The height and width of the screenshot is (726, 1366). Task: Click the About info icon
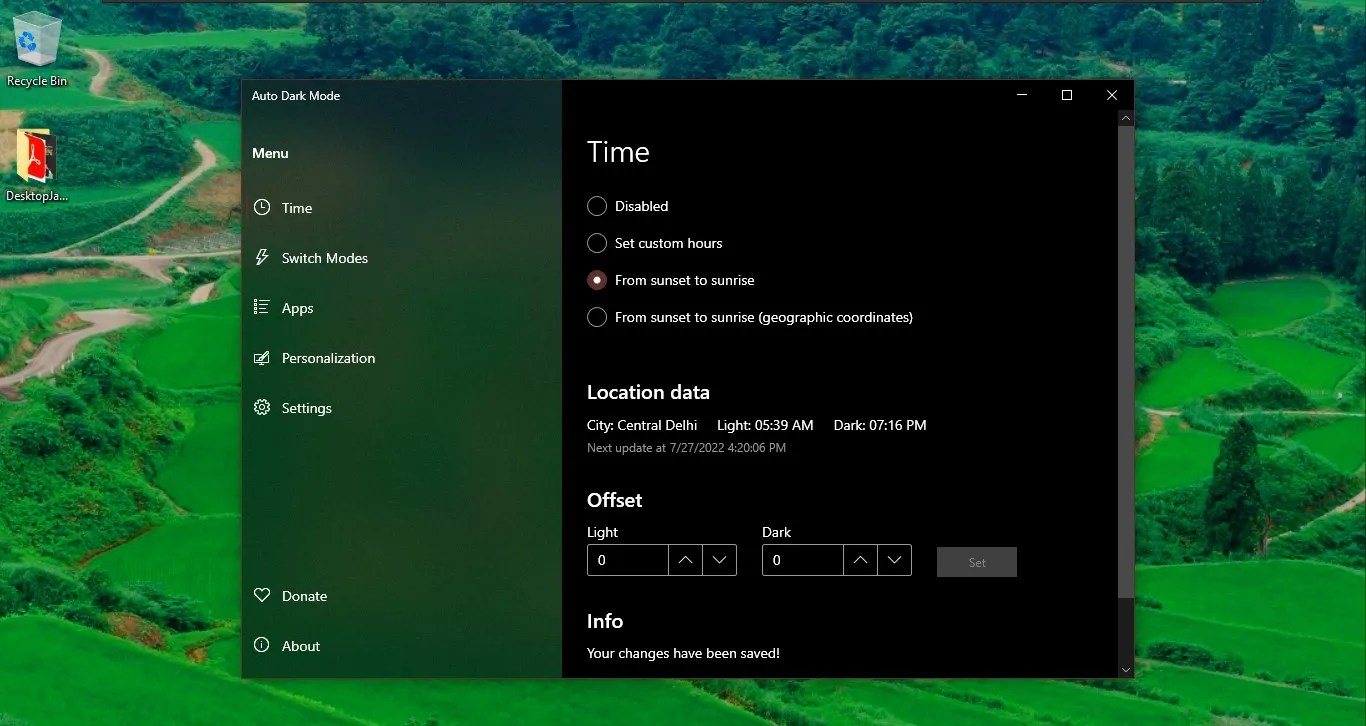[x=261, y=645]
